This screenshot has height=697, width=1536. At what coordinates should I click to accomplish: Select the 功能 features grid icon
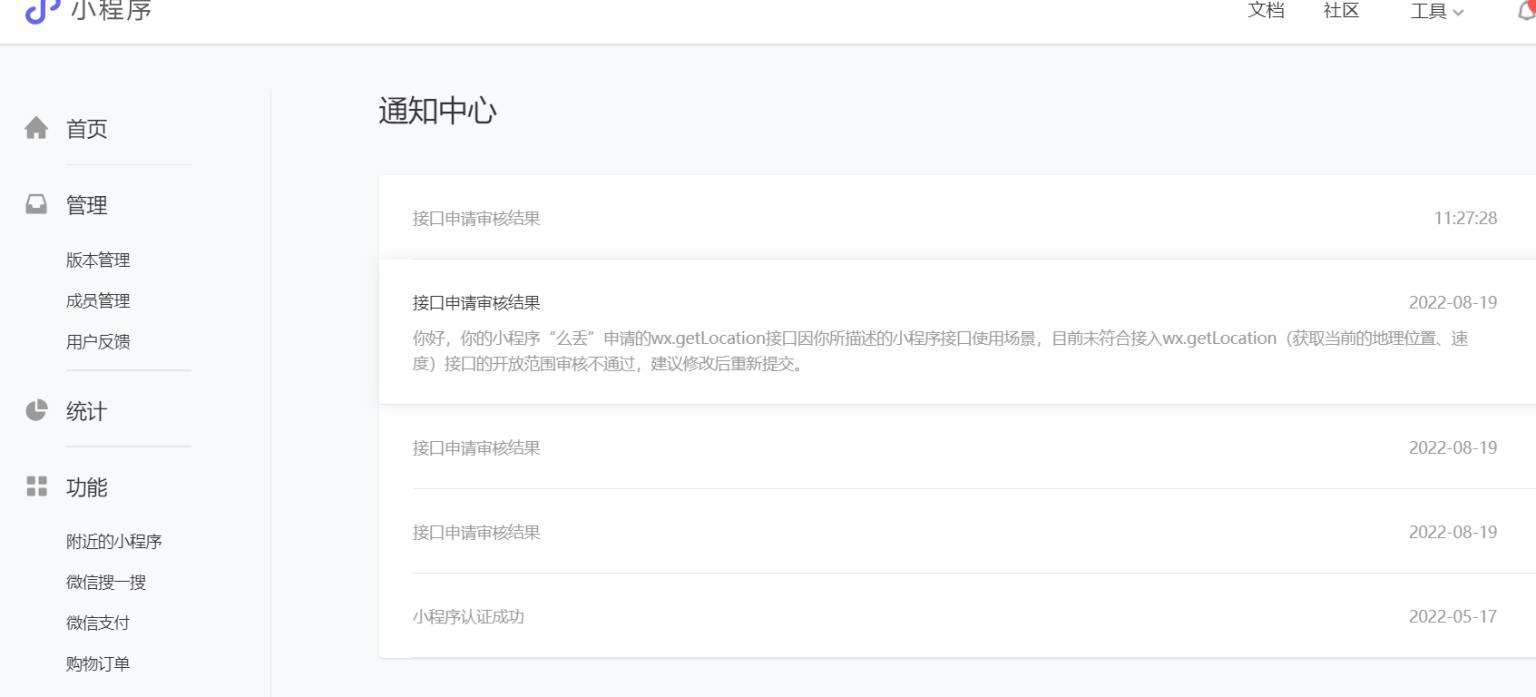35,488
